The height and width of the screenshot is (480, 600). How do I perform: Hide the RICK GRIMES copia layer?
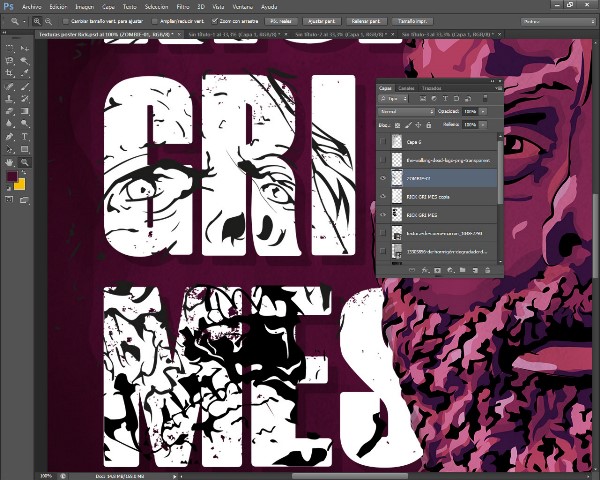pyautogui.click(x=383, y=196)
